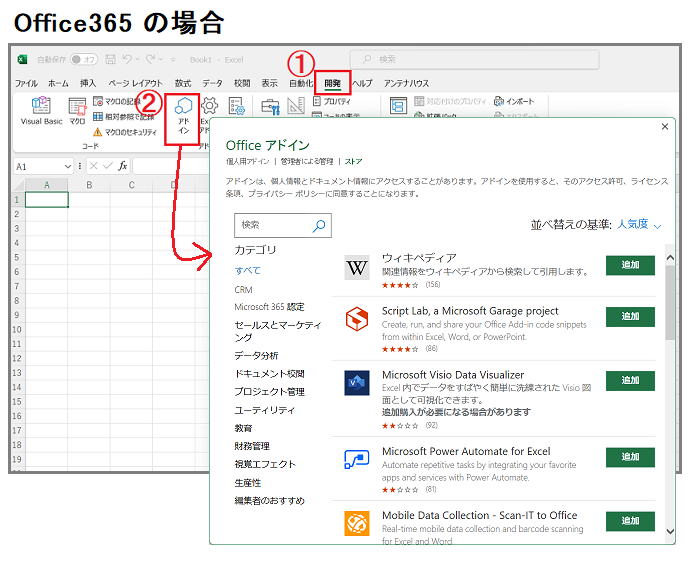This screenshot has width=691, height=566.
Task: Click the Visio Data Visualizer add-in icon
Action: point(357,383)
